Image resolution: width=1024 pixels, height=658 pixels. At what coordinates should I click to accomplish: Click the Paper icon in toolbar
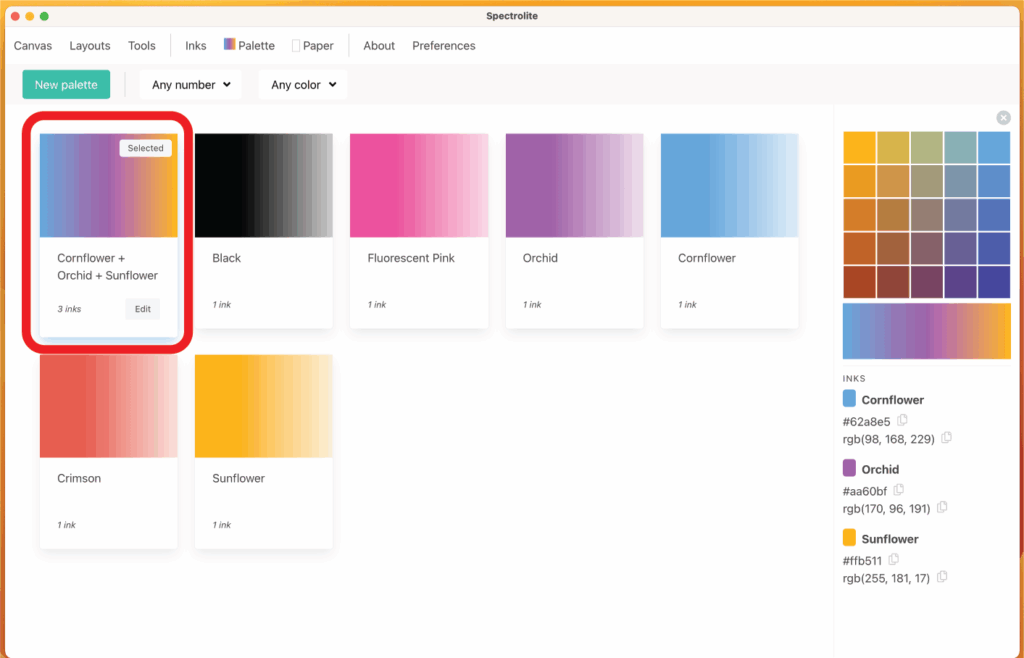click(x=296, y=46)
